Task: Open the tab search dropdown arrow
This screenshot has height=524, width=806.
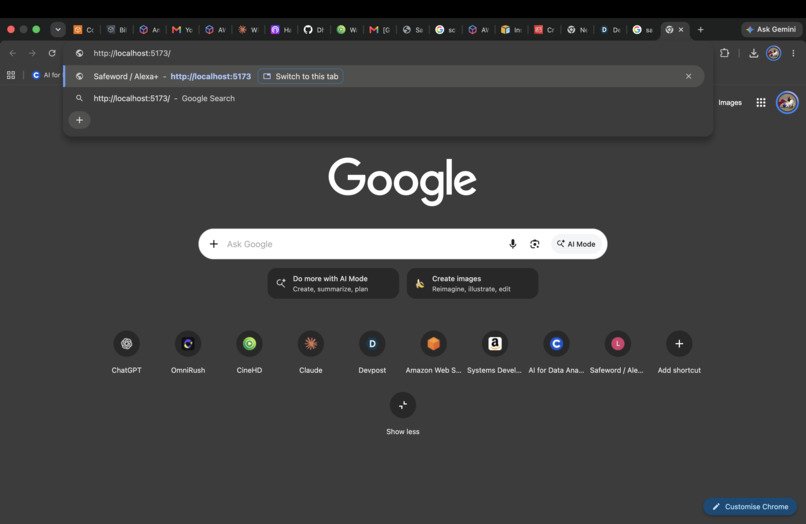Action: click(58, 30)
